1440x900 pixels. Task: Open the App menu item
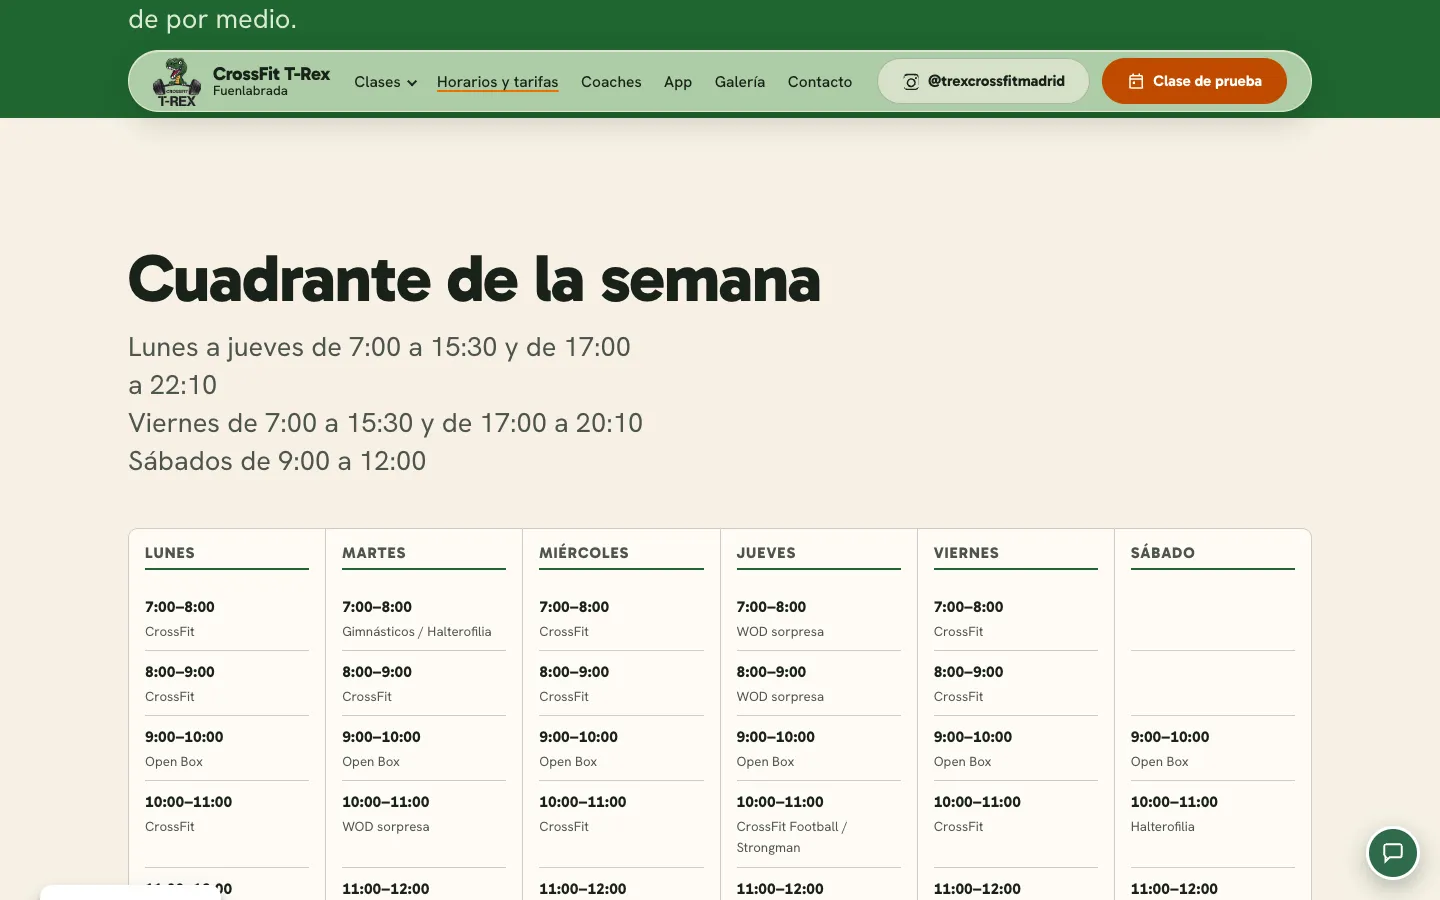(x=678, y=82)
